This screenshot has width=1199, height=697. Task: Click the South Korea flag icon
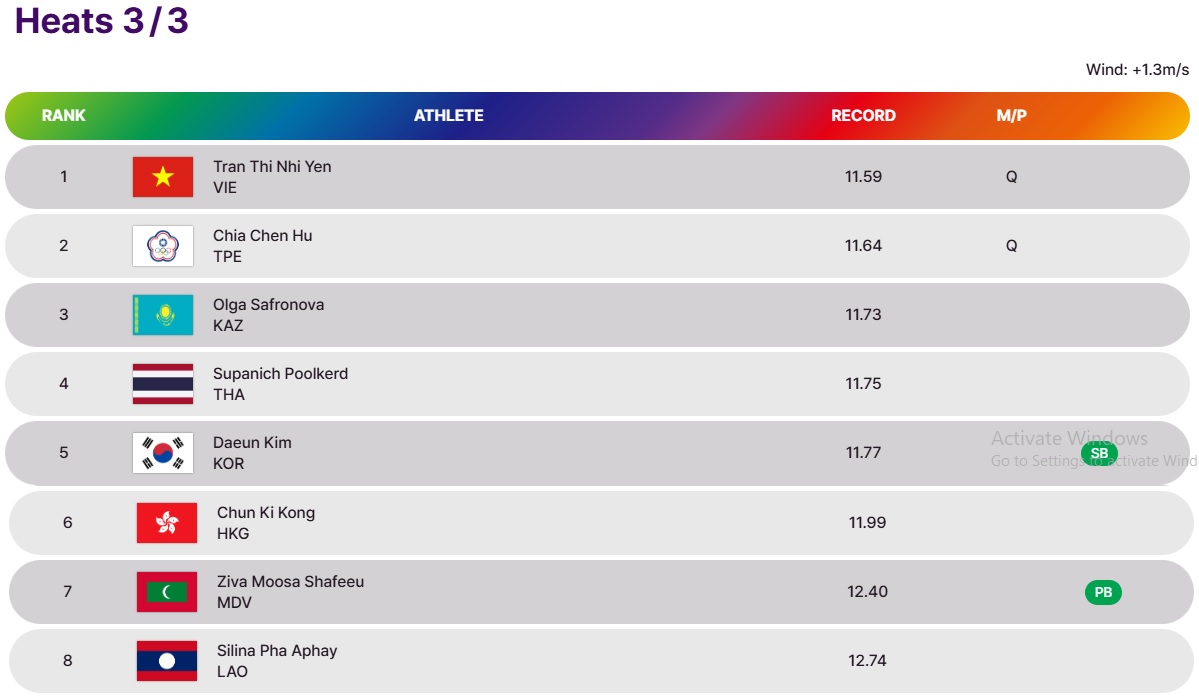click(x=163, y=453)
